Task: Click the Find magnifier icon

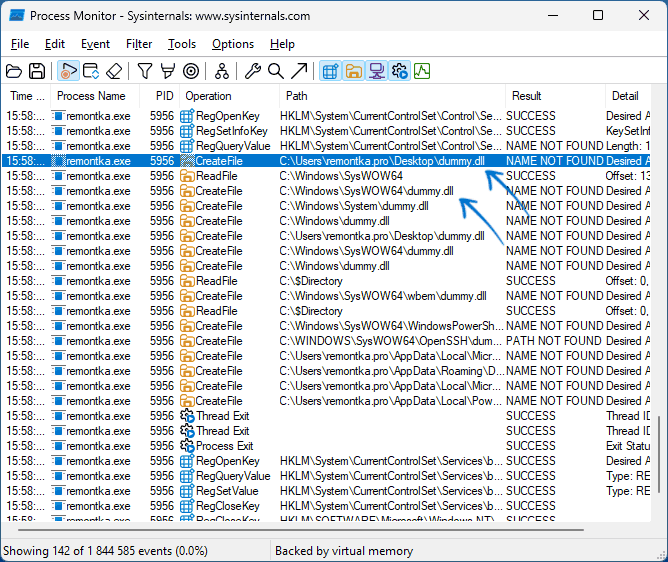Action: 276,71
